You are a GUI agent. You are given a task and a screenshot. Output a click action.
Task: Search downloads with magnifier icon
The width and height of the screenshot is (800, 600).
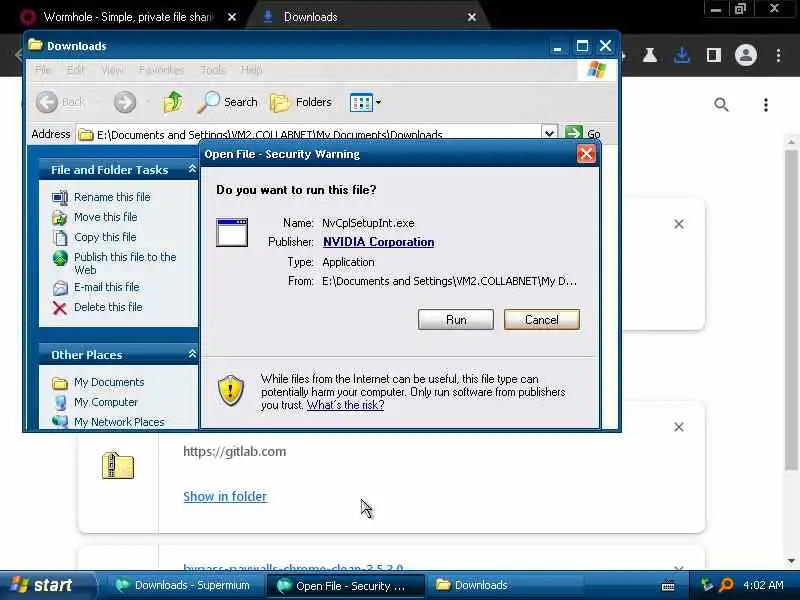coord(721,105)
